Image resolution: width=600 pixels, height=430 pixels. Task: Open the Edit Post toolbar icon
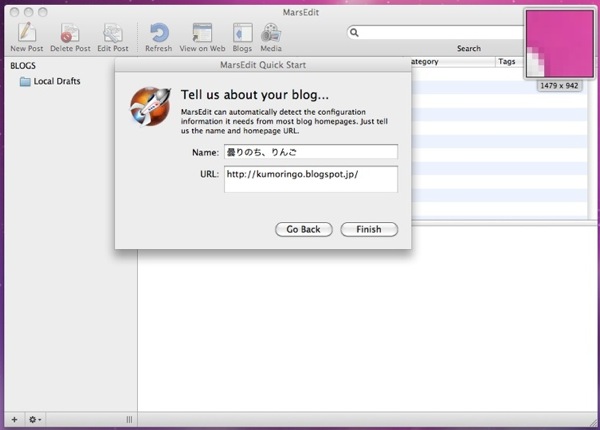(112, 32)
